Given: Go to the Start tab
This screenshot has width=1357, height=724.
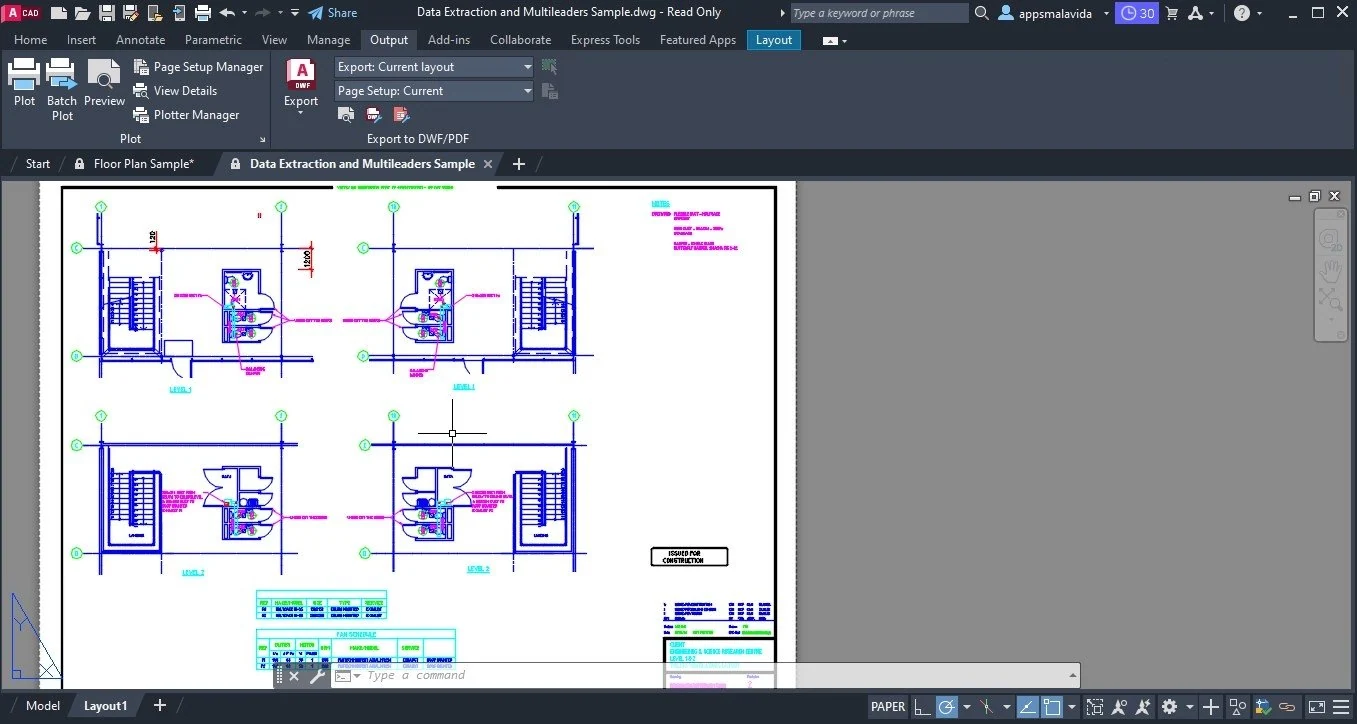Looking at the screenshot, I should 38,164.
